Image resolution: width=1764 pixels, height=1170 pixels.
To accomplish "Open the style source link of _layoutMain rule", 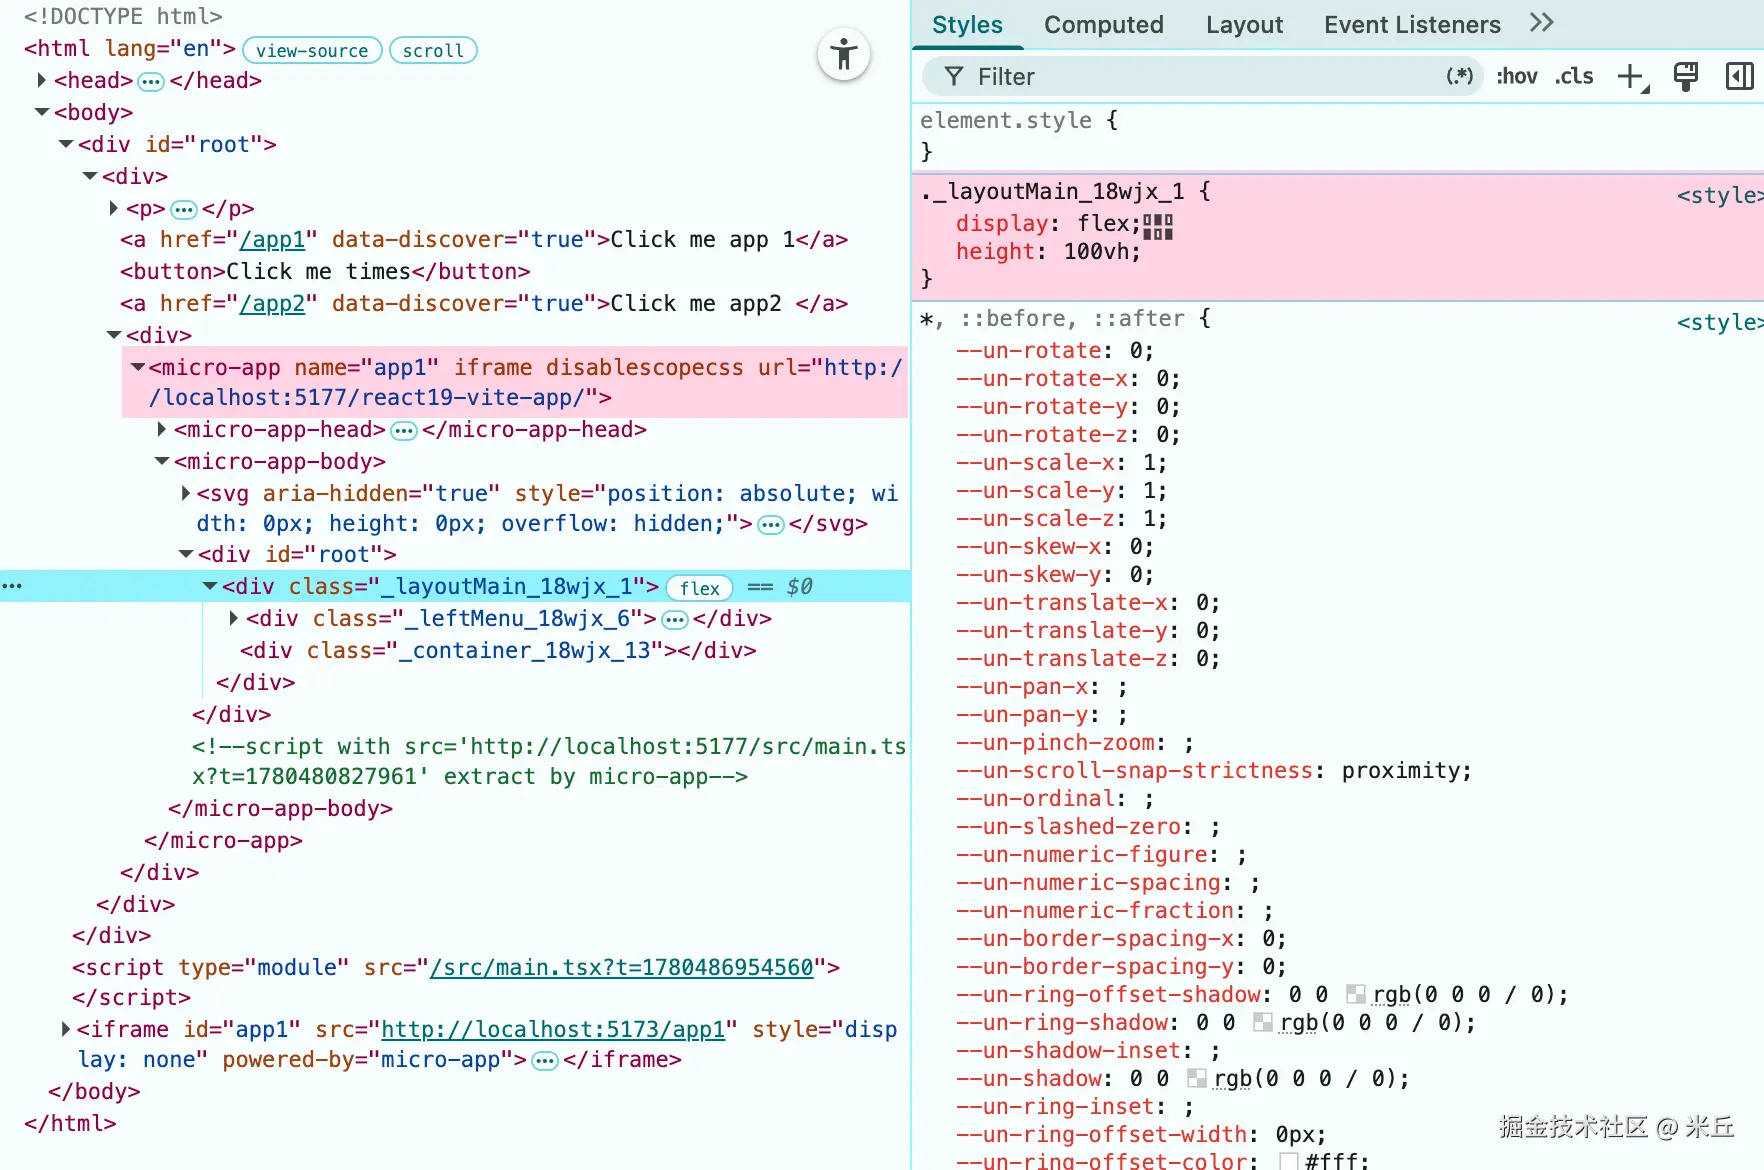I will coord(1720,195).
